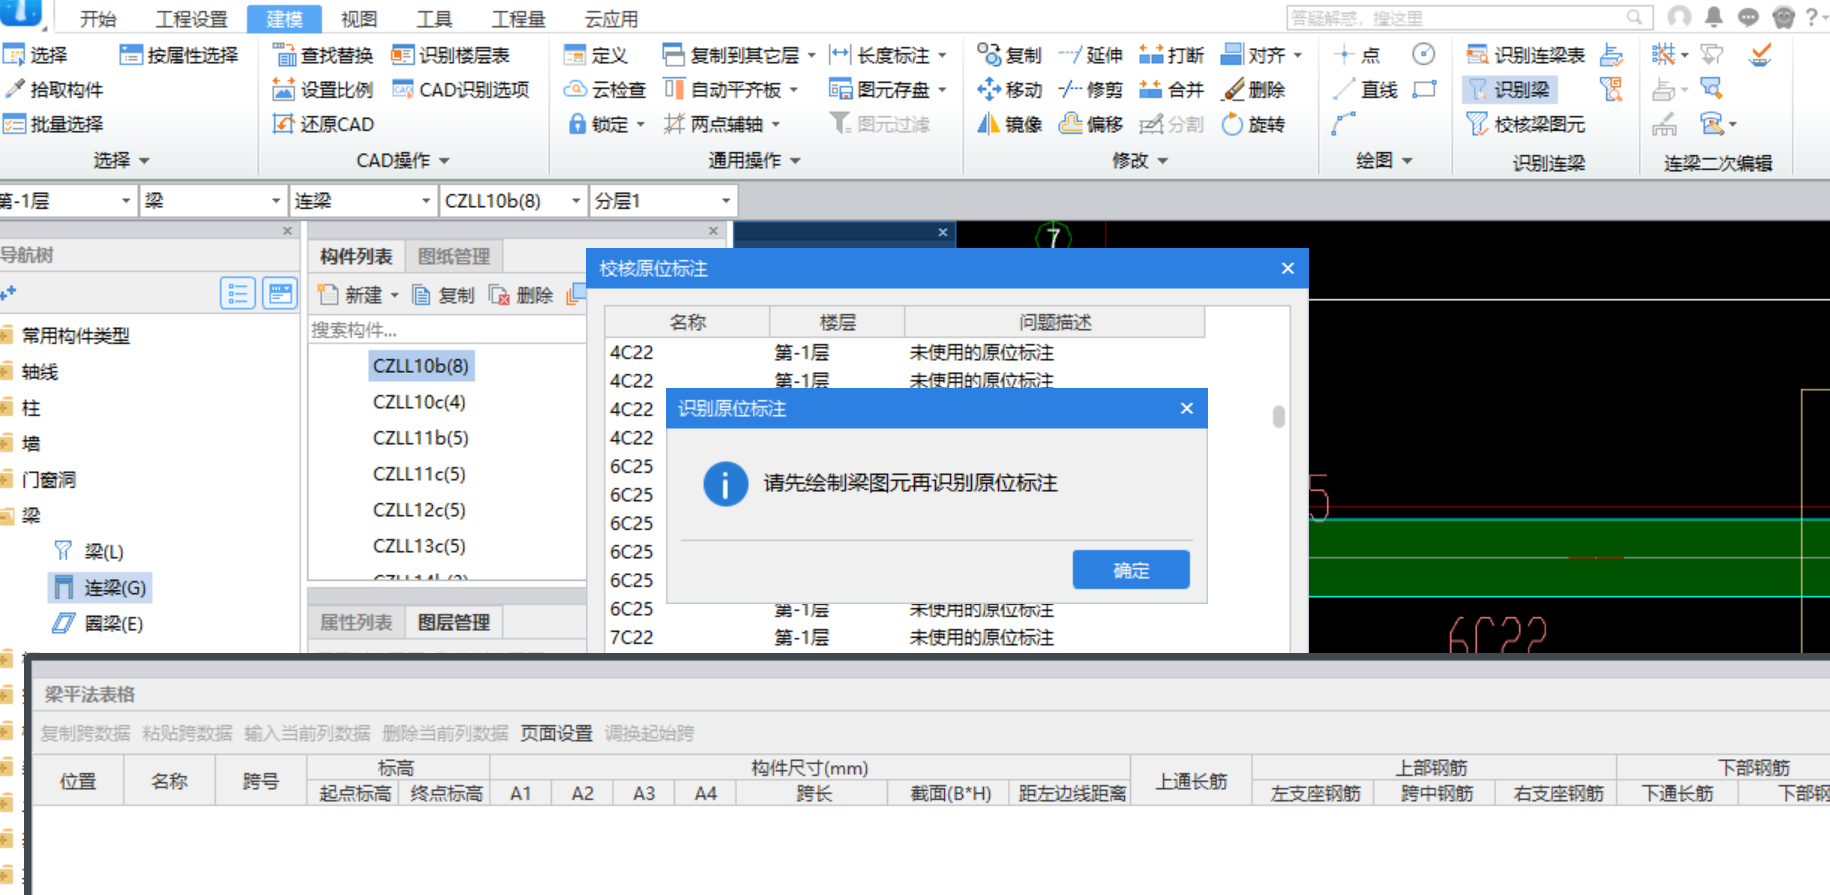Image resolution: width=1830 pixels, height=895 pixels.
Task: Open 查找替换 tool
Action: 323,55
